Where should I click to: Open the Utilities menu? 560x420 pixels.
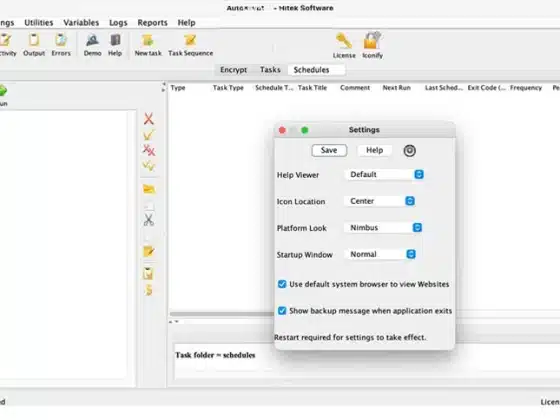(x=39, y=22)
